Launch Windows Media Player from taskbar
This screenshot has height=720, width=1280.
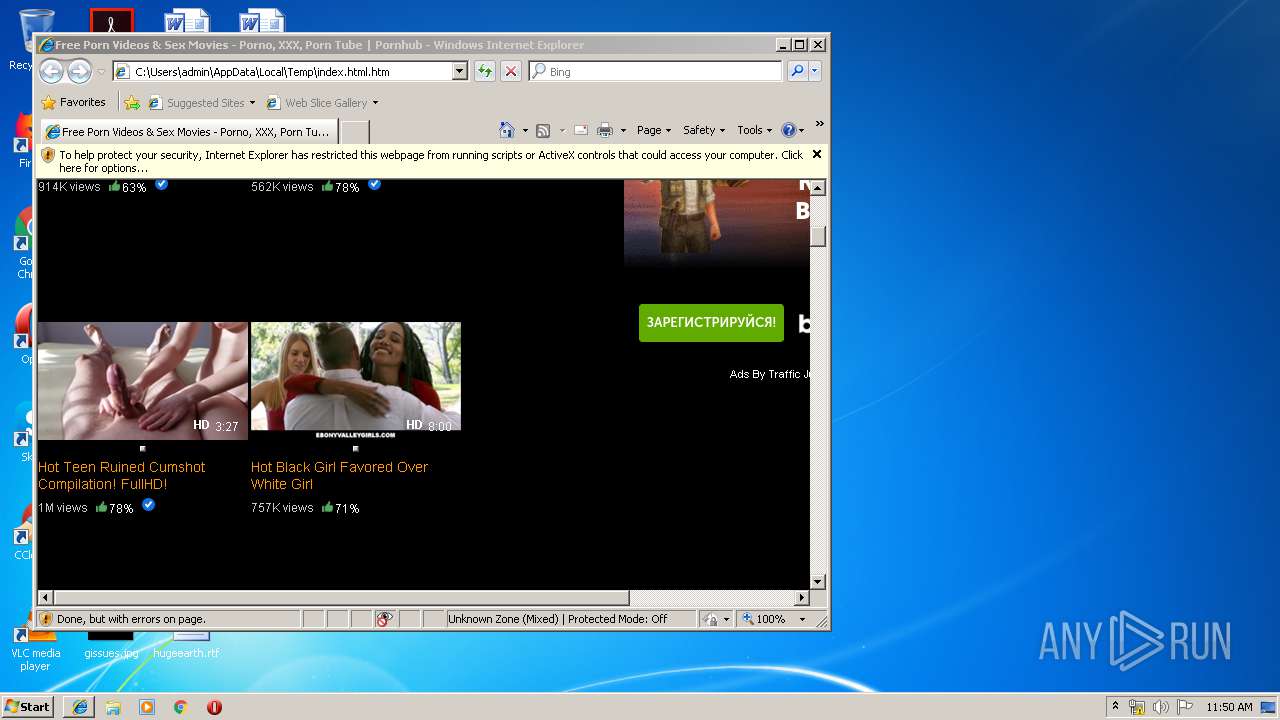(x=147, y=707)
